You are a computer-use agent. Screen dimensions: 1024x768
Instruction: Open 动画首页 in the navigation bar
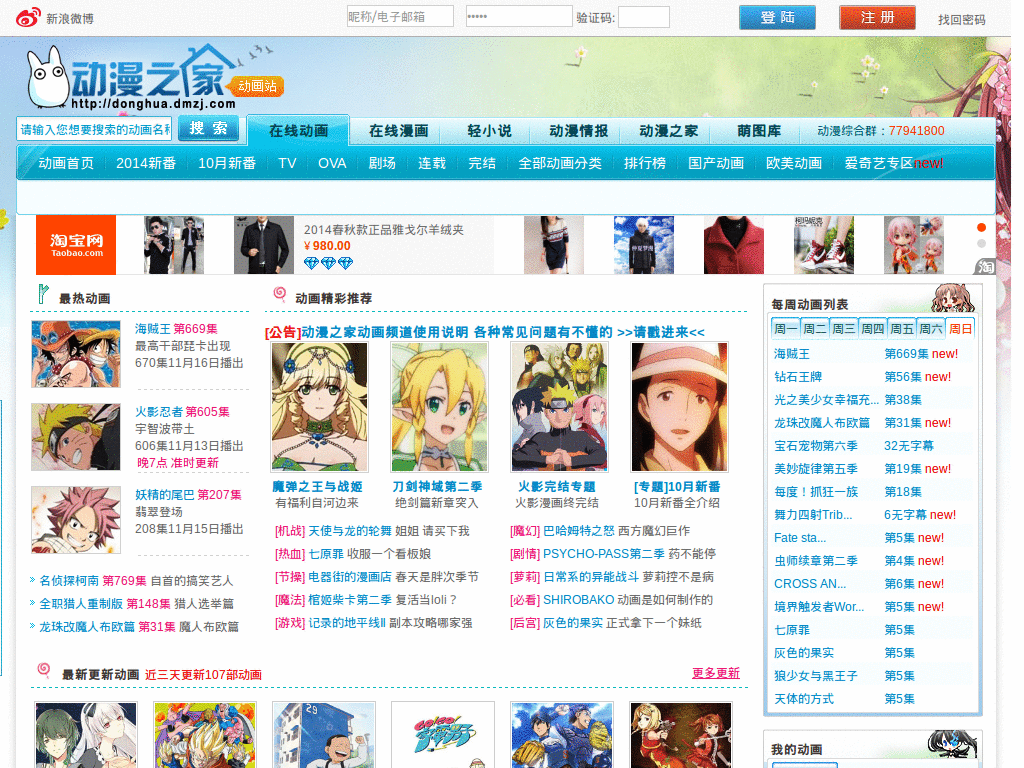coord(66,163)
